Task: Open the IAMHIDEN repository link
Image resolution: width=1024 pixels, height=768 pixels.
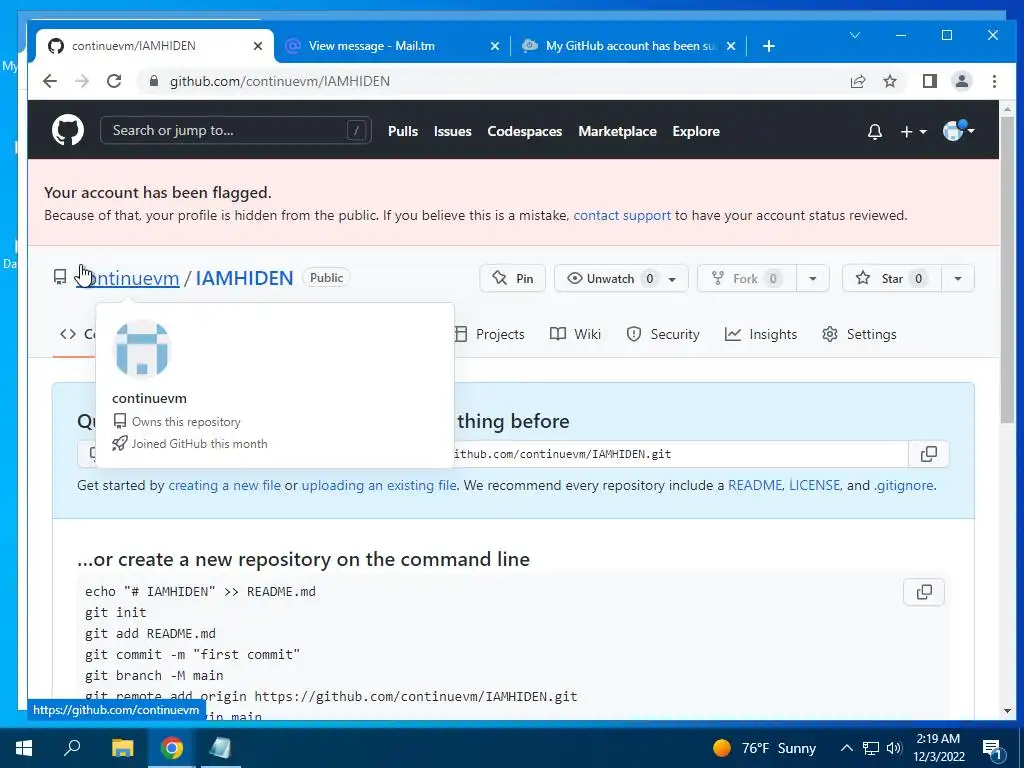Action: tap(244, 278)
